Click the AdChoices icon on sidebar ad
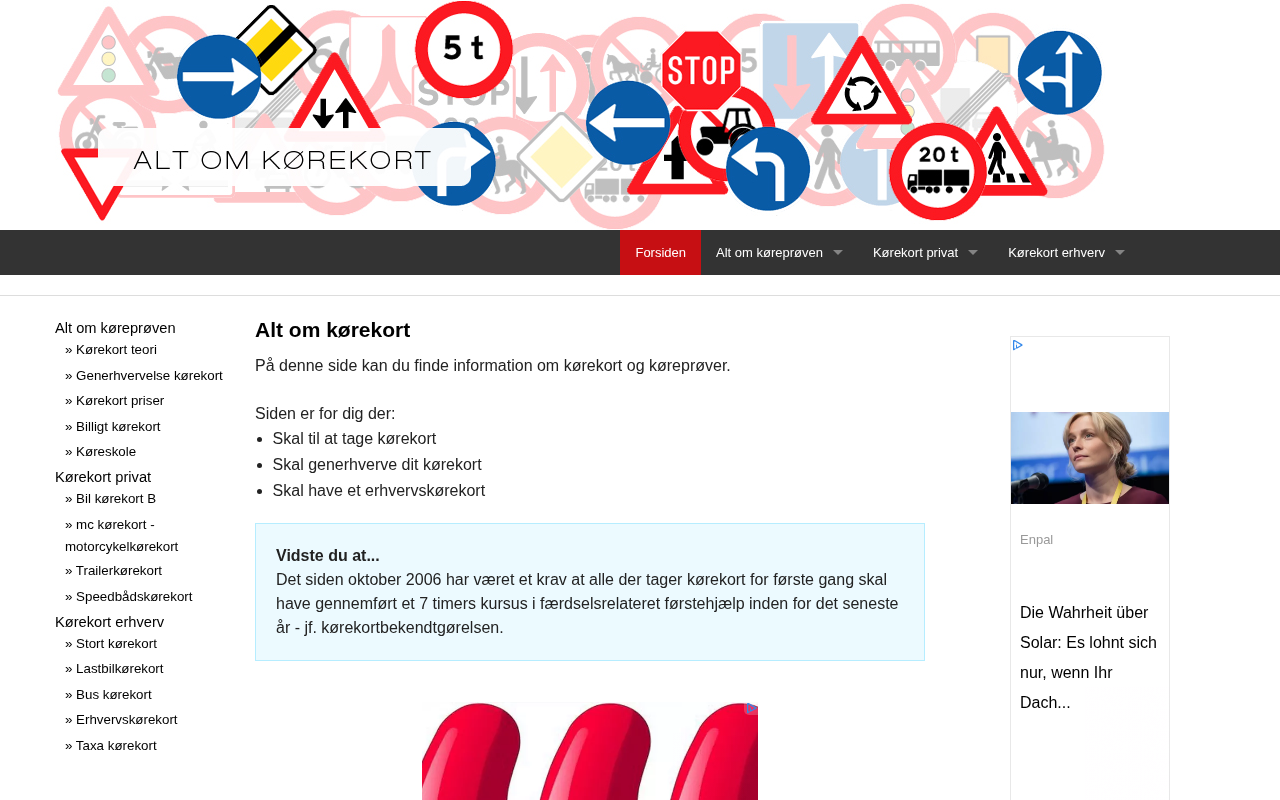Image resolution: width=1280 pixels, height=800 pixels. point(1018,345)
